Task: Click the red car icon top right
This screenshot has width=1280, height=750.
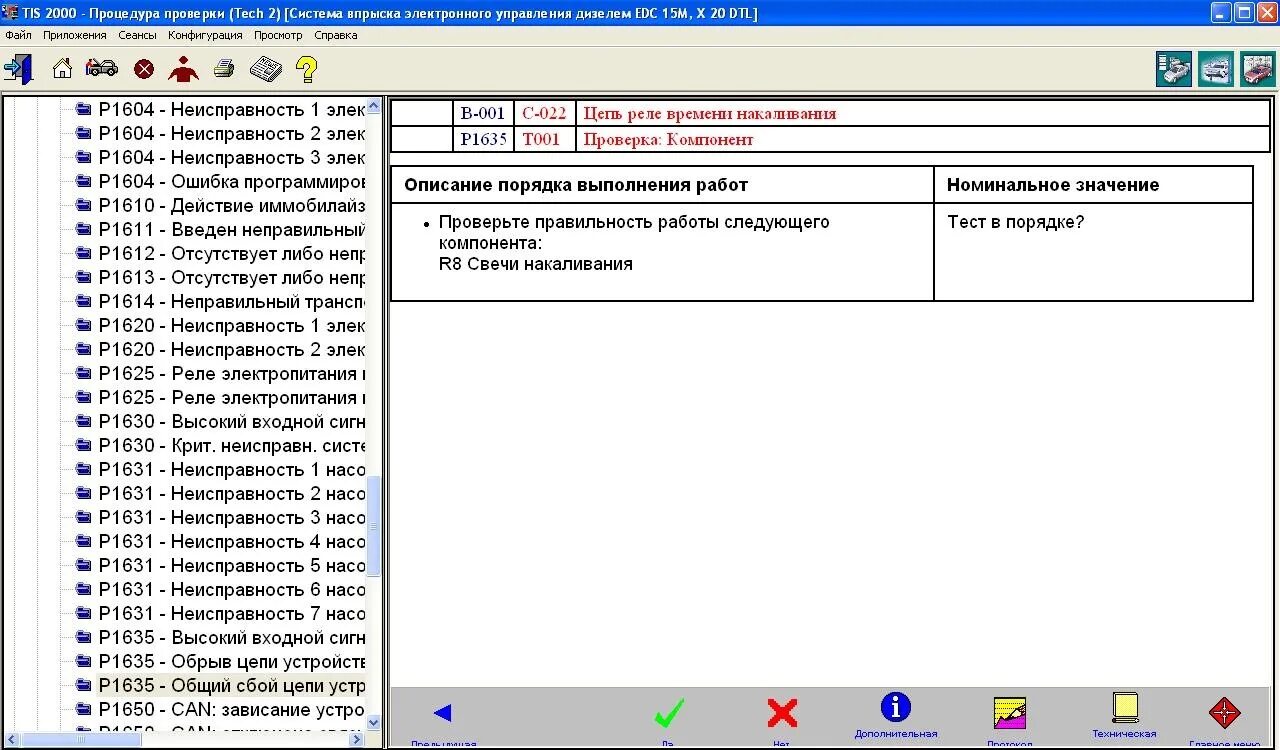Action: [x=1258, y=69]
